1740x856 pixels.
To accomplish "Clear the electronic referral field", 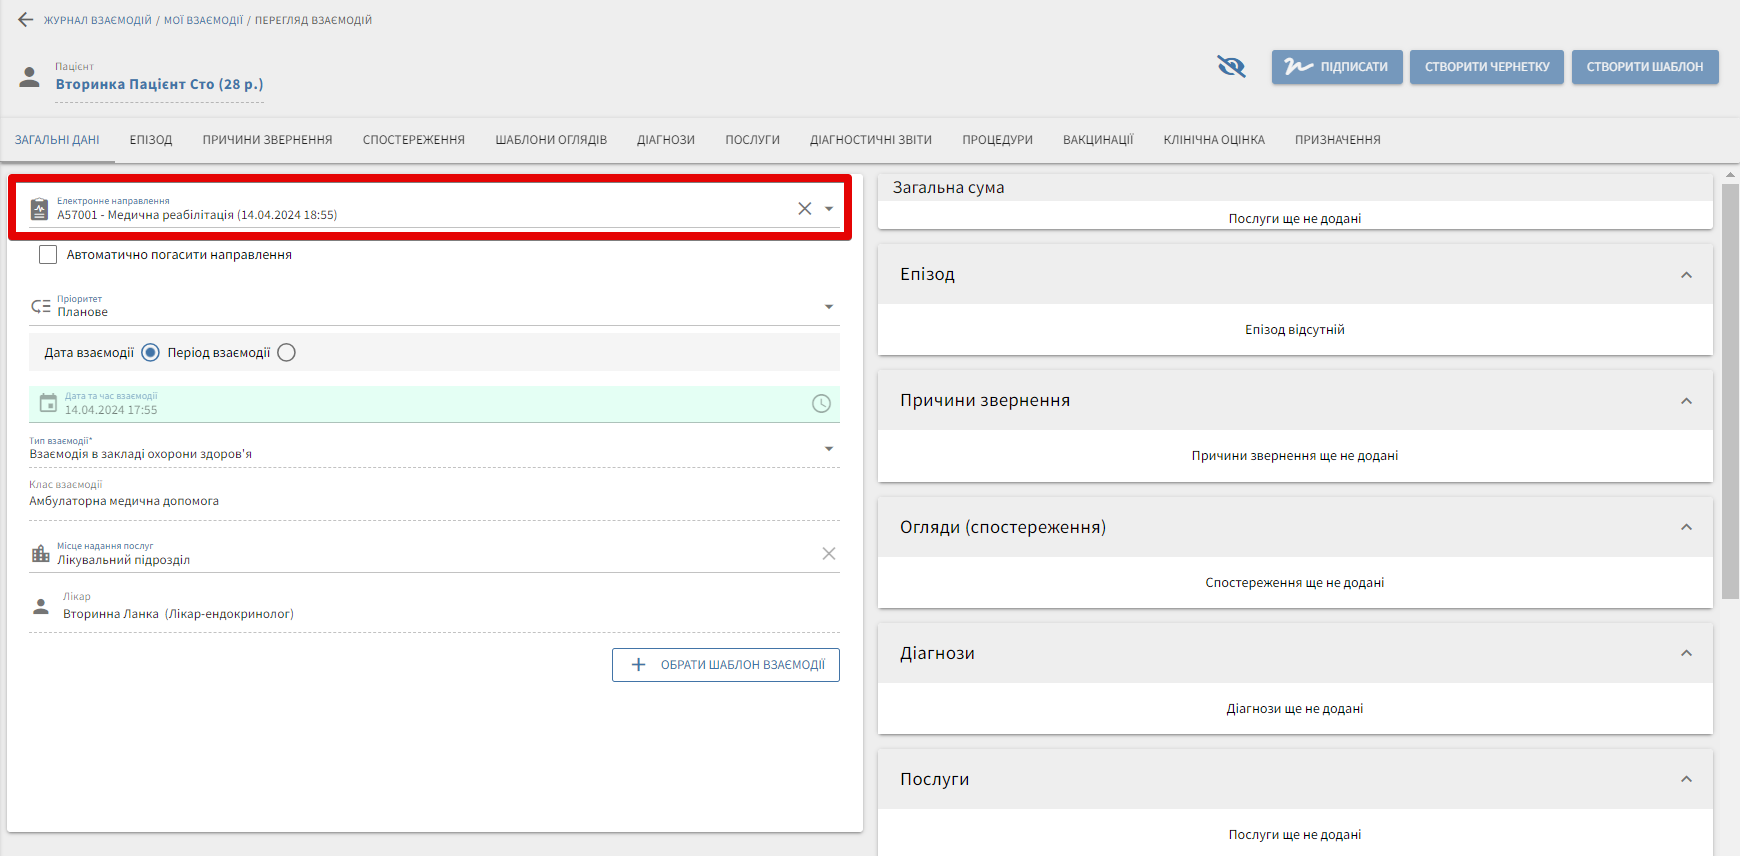I will [x=804, y=209].
